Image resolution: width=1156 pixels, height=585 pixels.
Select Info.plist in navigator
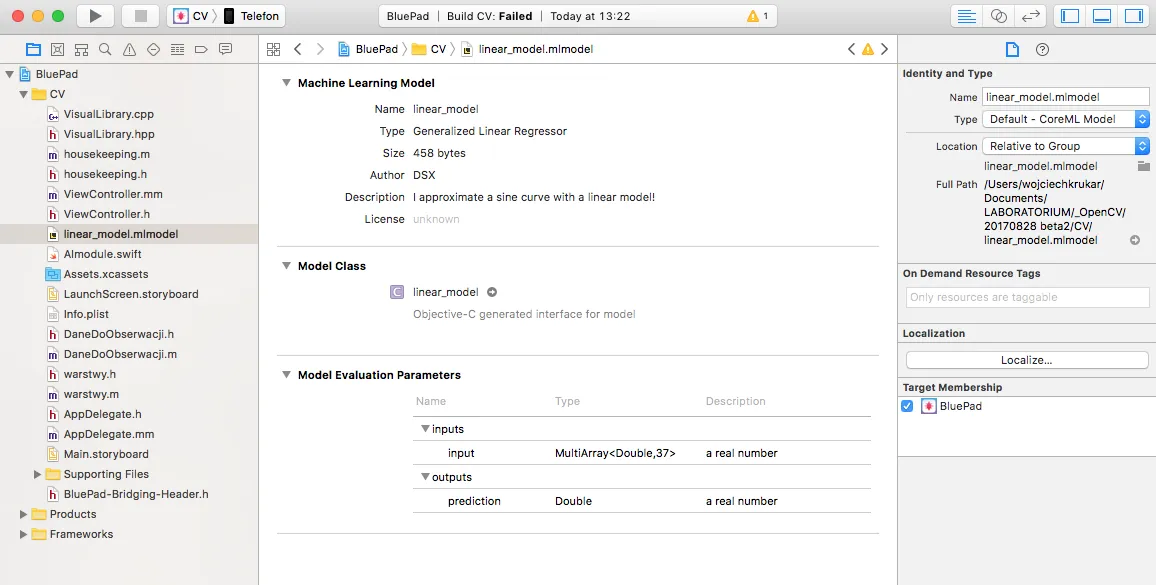pyautogui.click(x=86, y=314)
